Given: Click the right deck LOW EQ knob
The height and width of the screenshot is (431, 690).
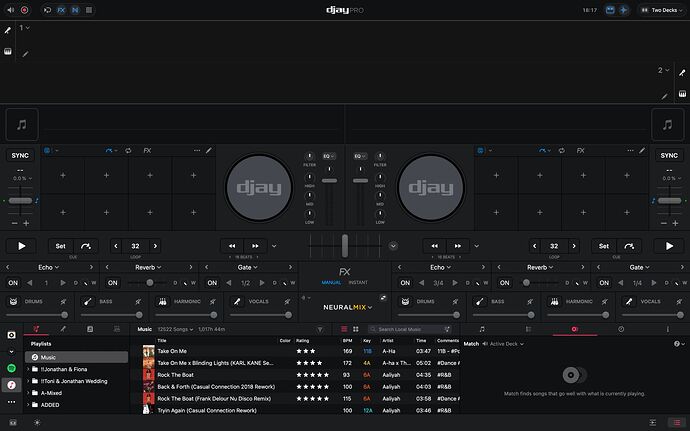Looking at the screenshot, I should tap(380, 214).
